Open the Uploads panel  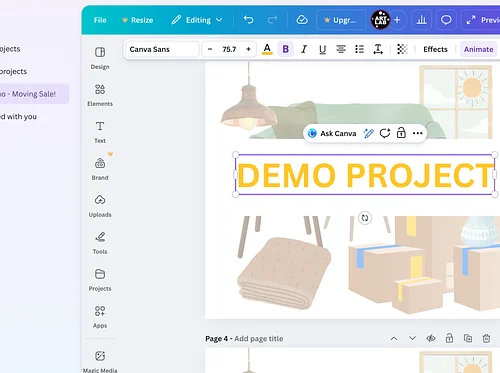(x=100, y=206)
